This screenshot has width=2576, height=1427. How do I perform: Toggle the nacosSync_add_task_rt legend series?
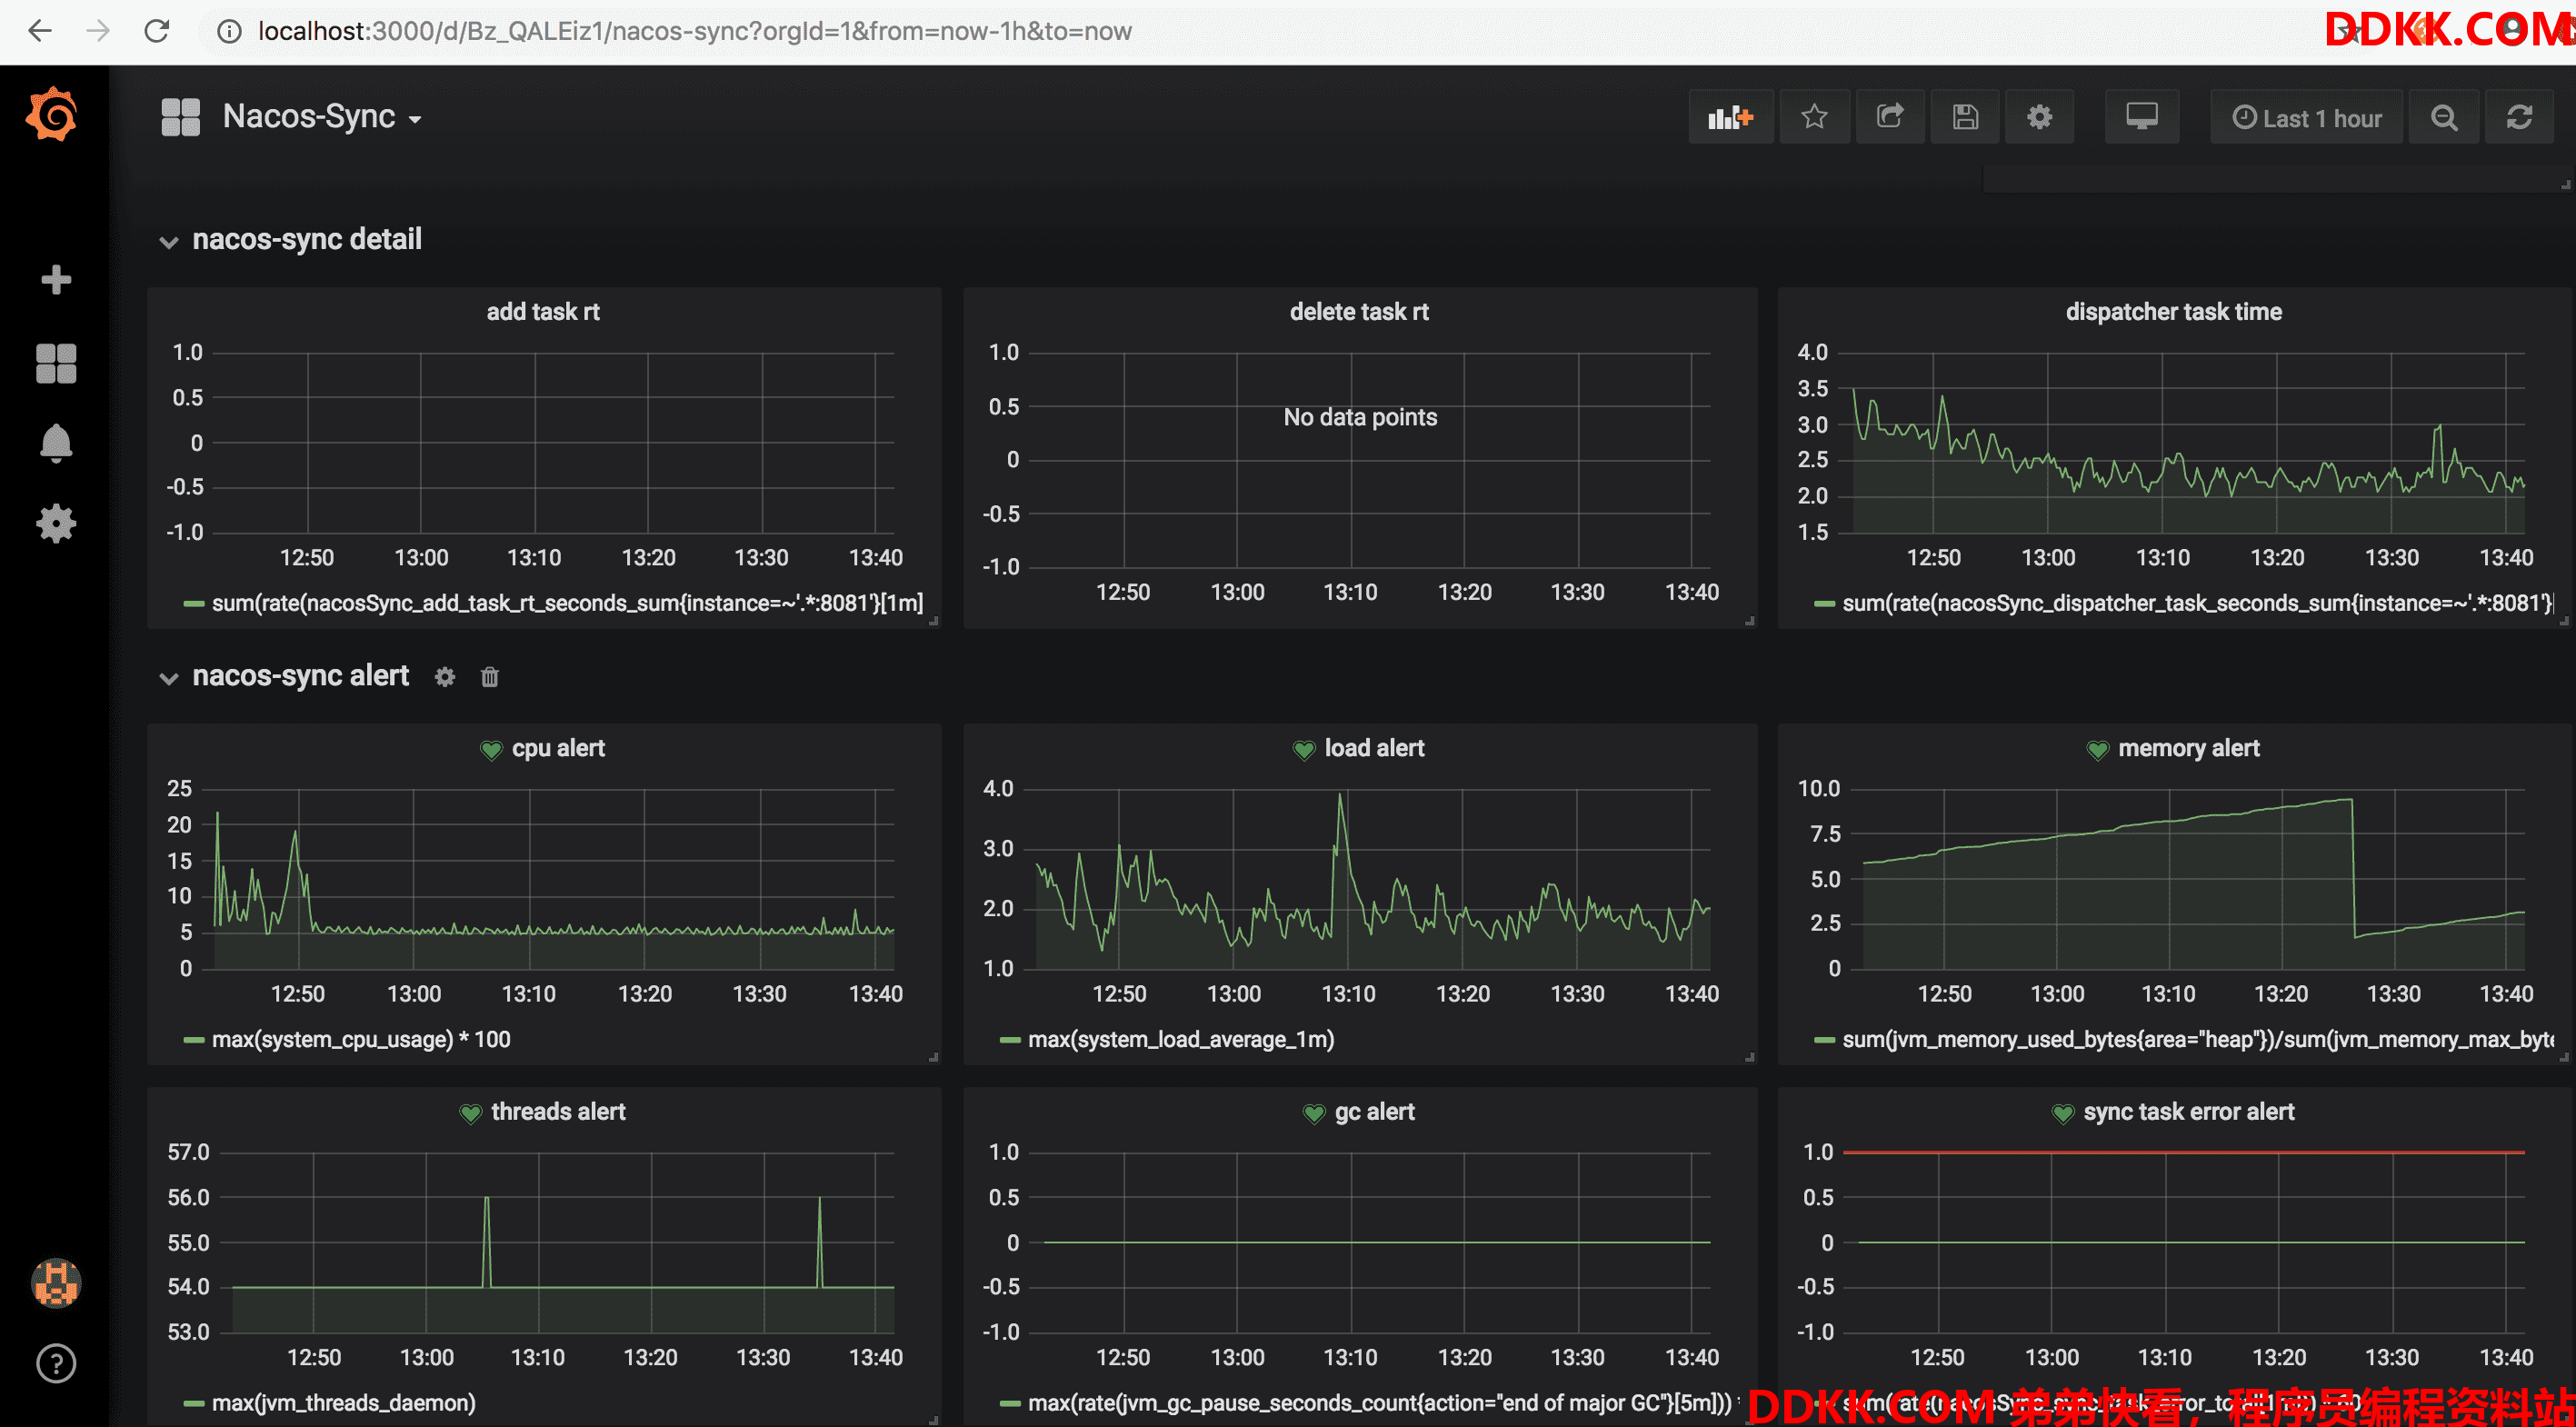567,603
